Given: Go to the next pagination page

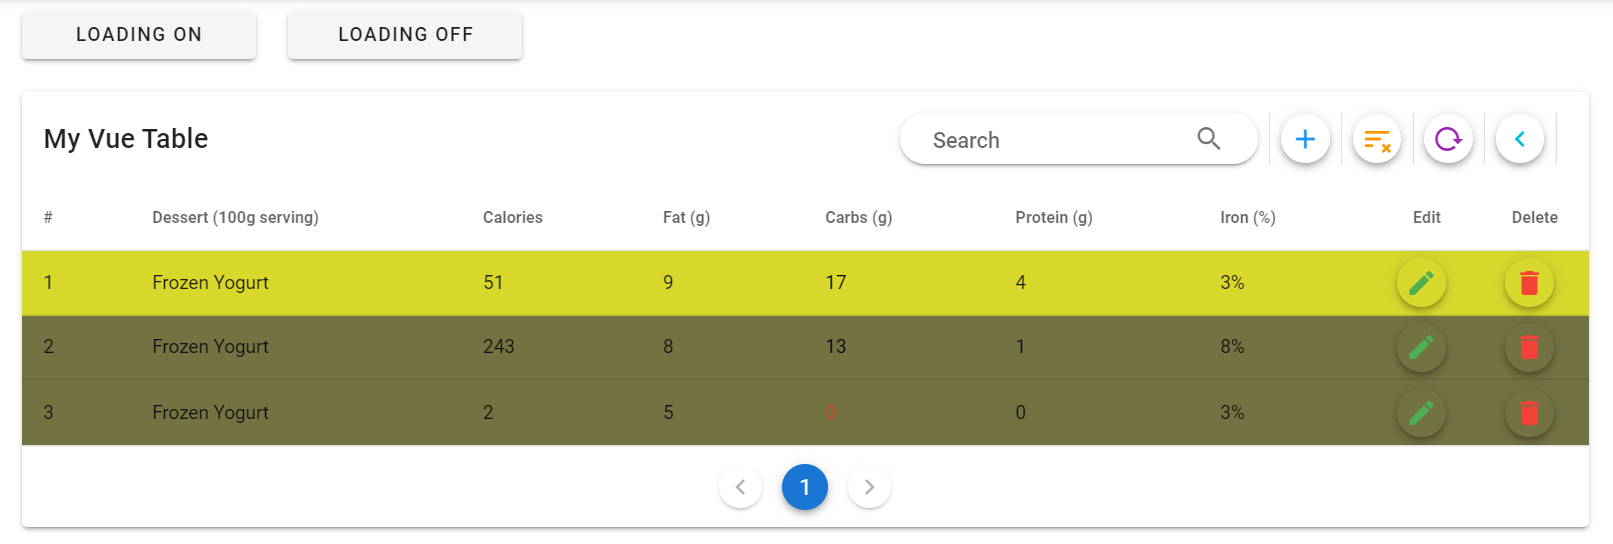Looking at the screenshot, I should (869, 487).
